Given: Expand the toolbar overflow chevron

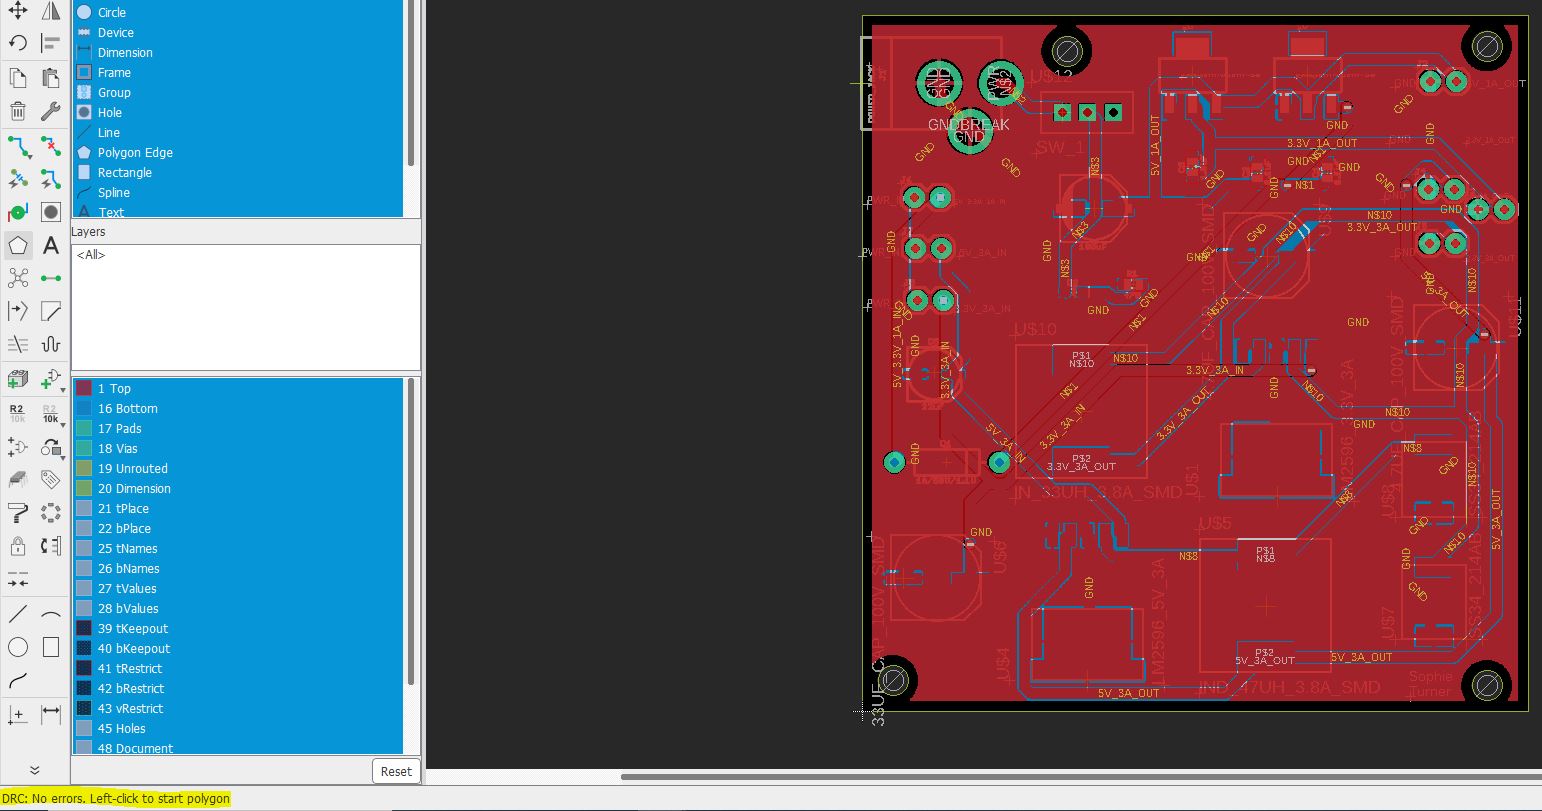Looking at the screenshot, I should tap(34, 770).
